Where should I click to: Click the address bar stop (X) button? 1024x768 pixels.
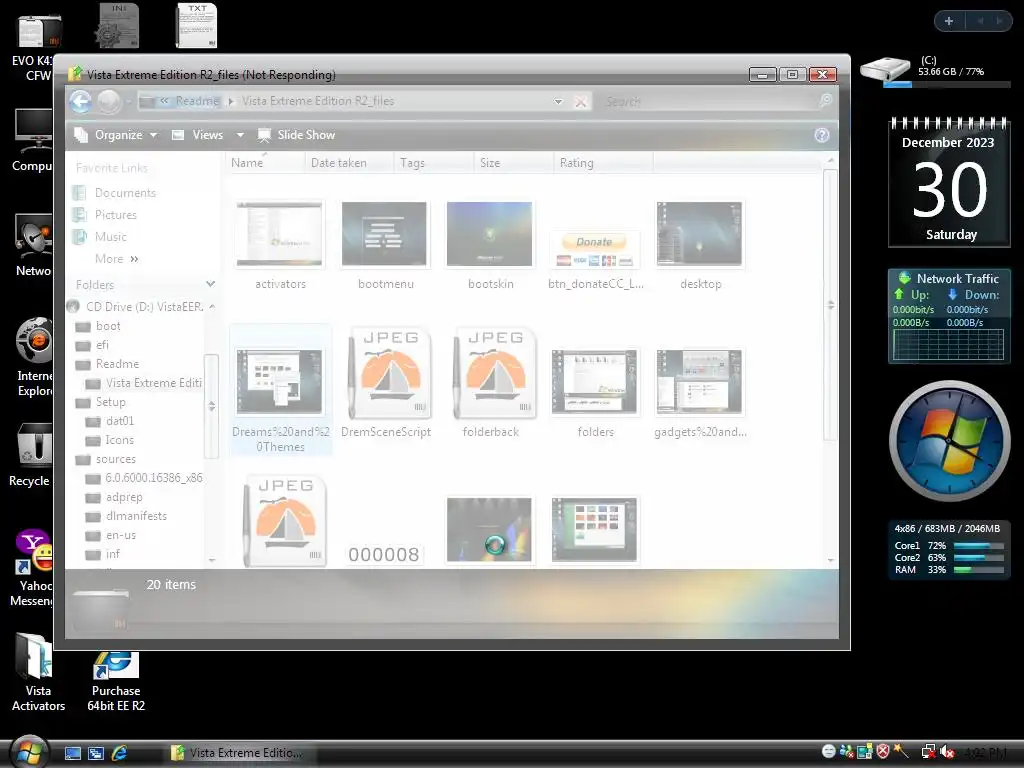pyautogui.click(x=581, y=101)
